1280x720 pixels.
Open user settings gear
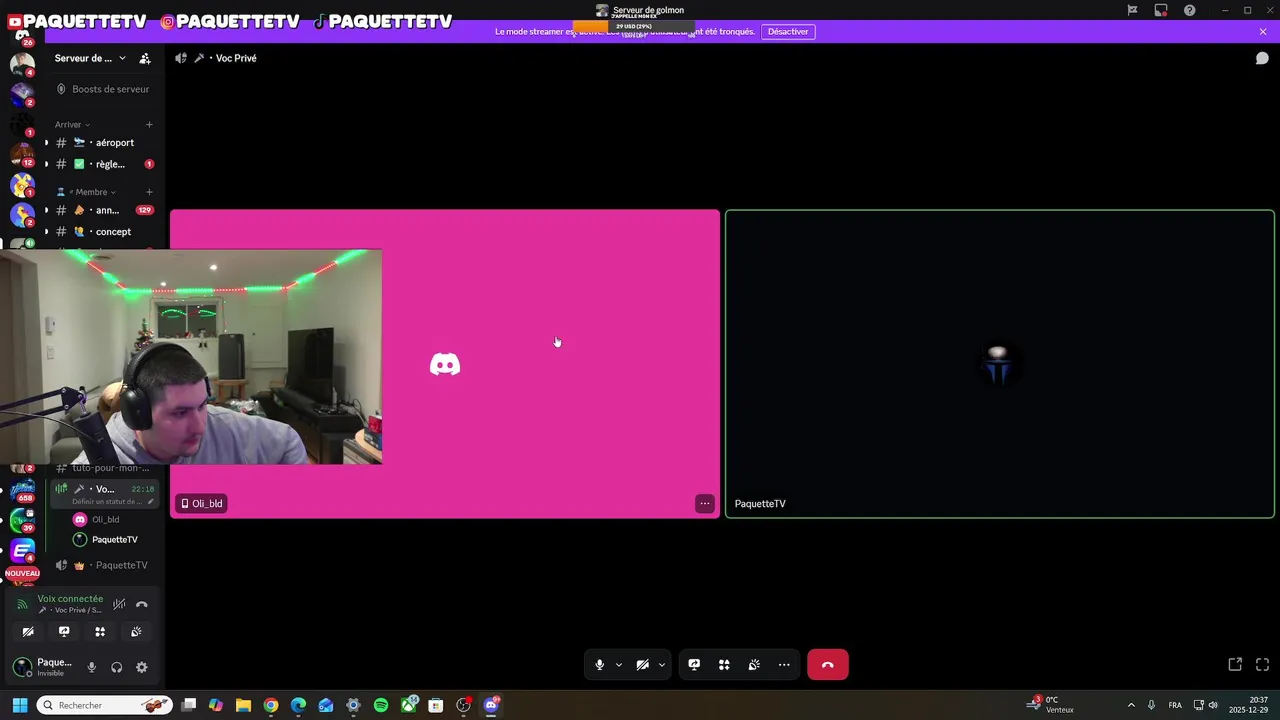pos(142,667)
